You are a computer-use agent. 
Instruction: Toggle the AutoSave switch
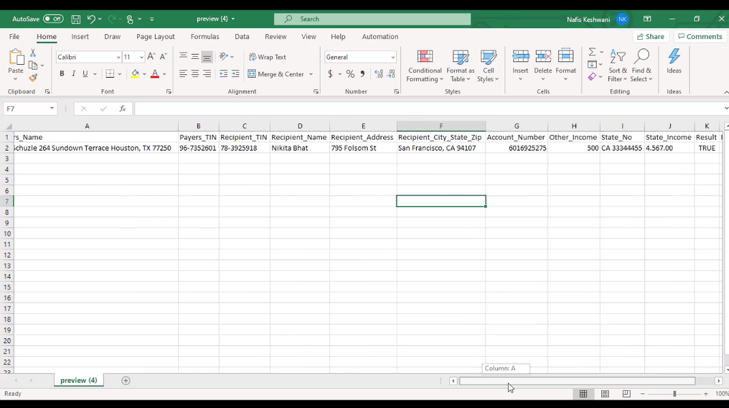pos(52,19)
